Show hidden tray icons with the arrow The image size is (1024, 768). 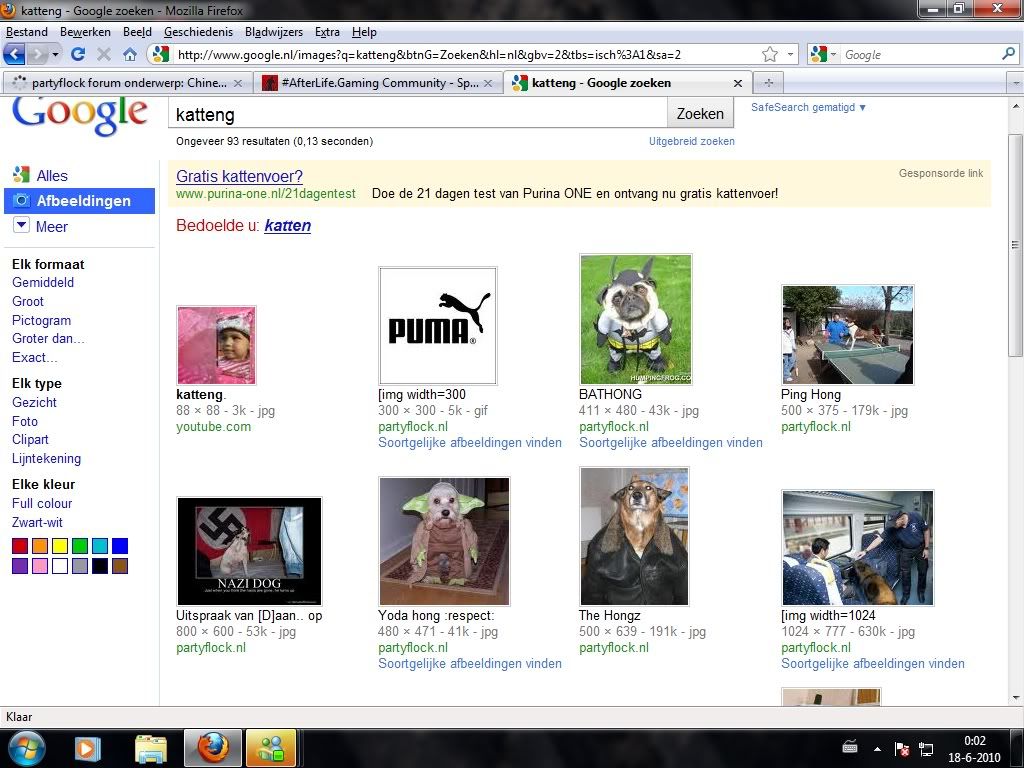877,748
